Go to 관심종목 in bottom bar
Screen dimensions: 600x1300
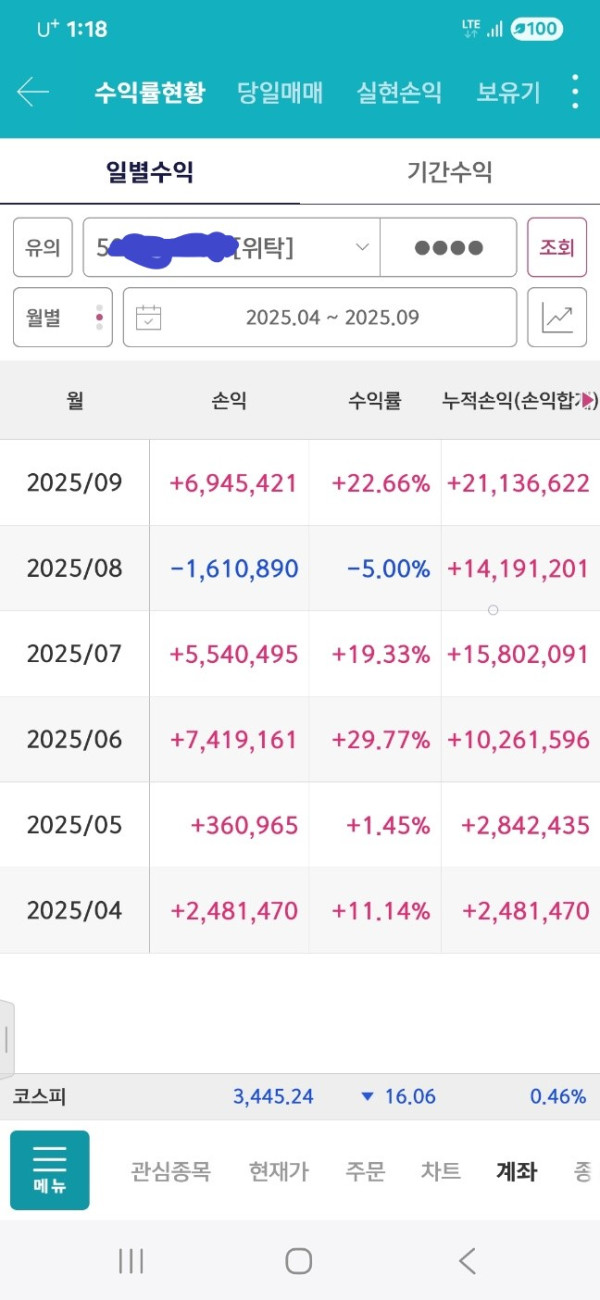click(x=171, y=1171)
